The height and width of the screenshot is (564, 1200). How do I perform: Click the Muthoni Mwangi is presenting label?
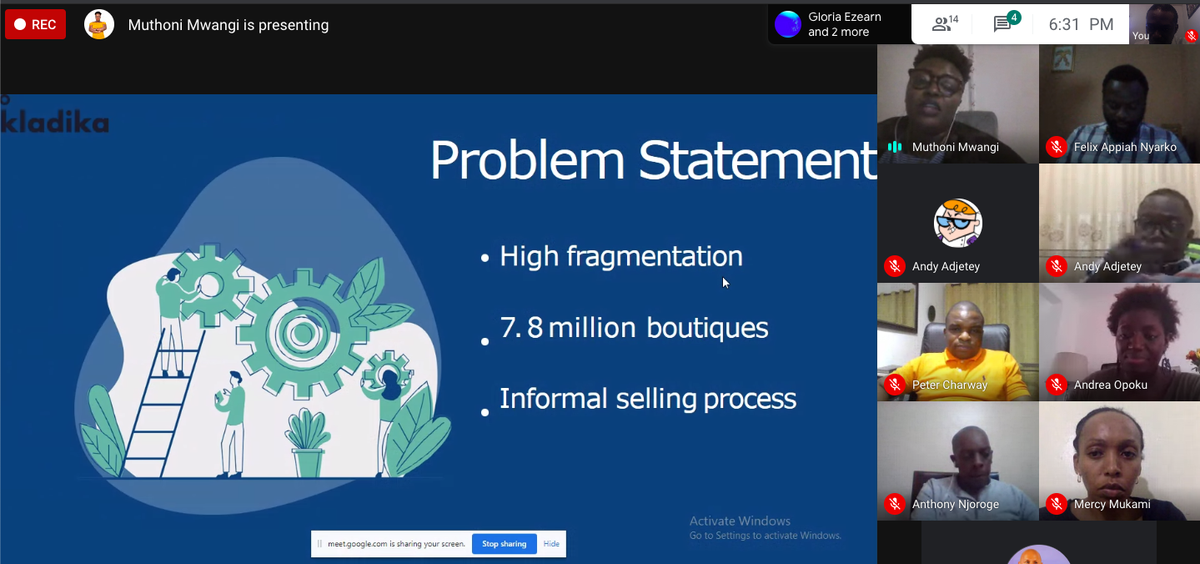tap(228, 25)
